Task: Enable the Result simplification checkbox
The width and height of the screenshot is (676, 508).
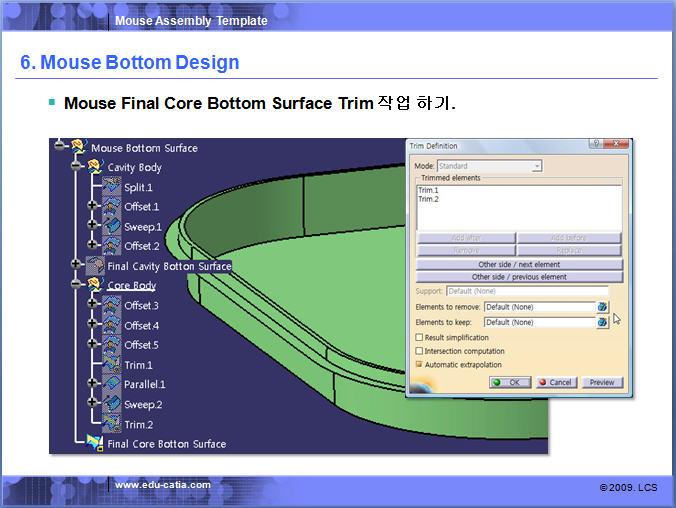Action: coord(419,338)
